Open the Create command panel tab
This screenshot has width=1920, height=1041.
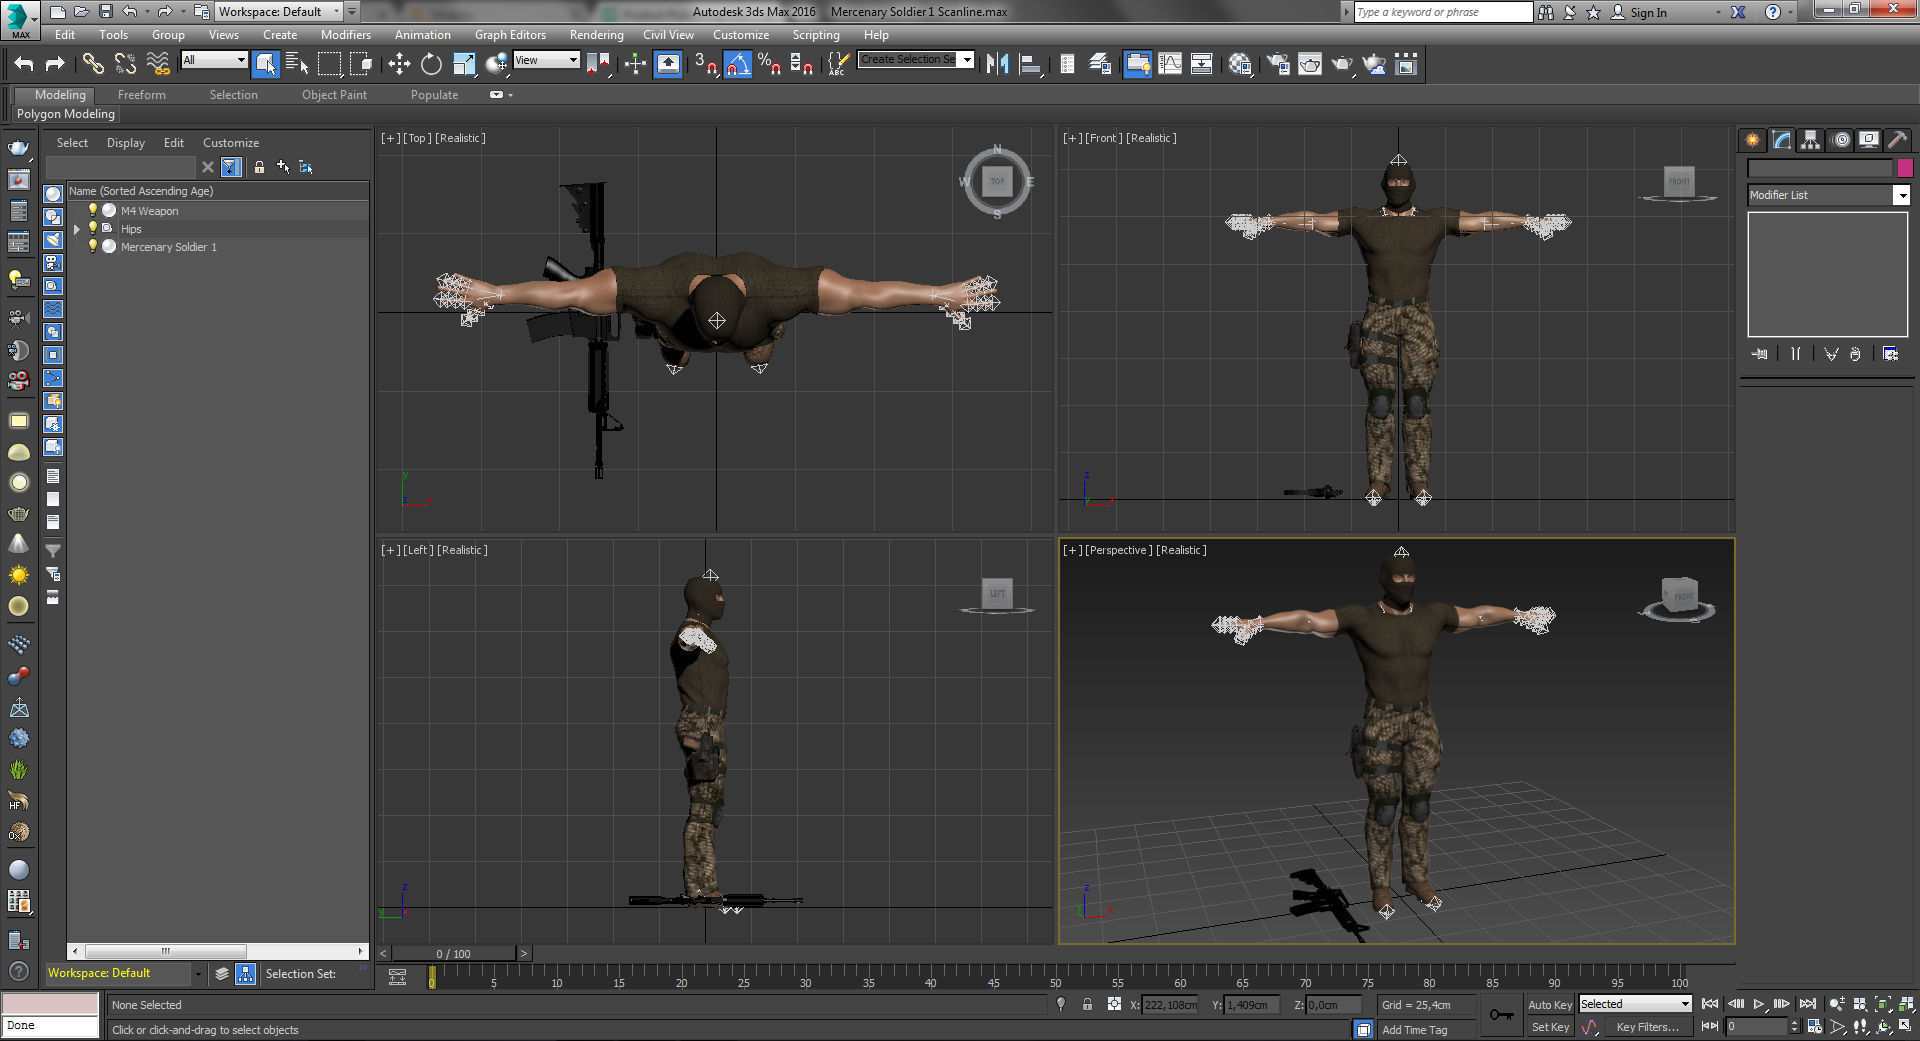coord(1752,140)
